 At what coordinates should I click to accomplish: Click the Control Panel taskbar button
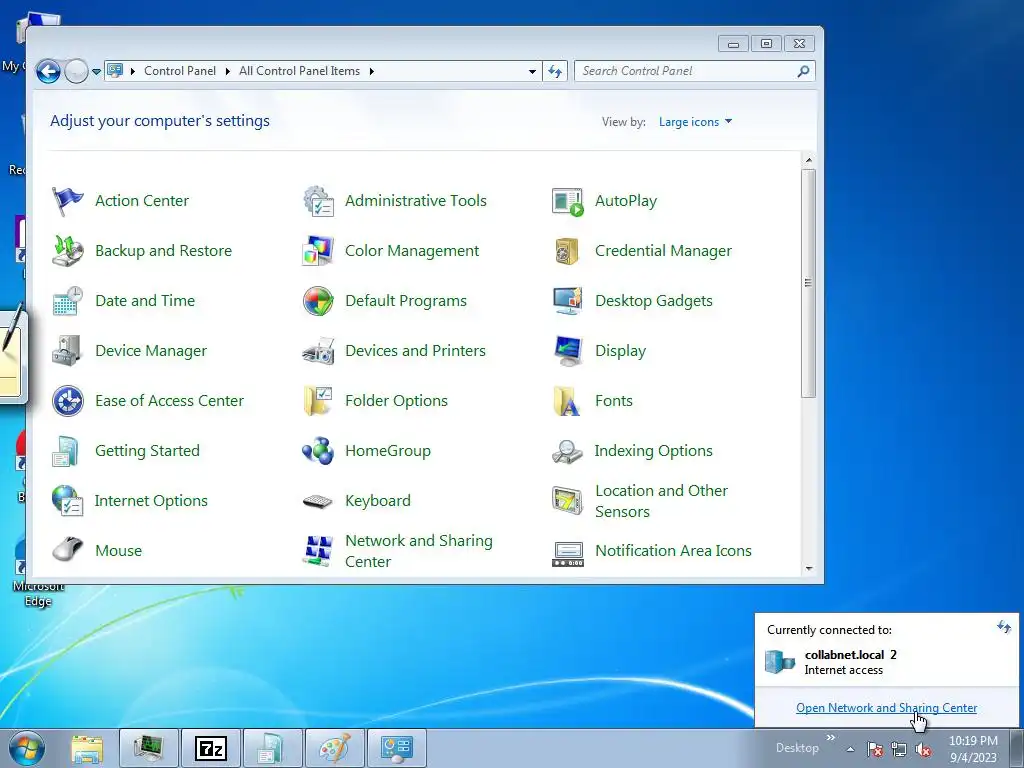coord(397,748)
